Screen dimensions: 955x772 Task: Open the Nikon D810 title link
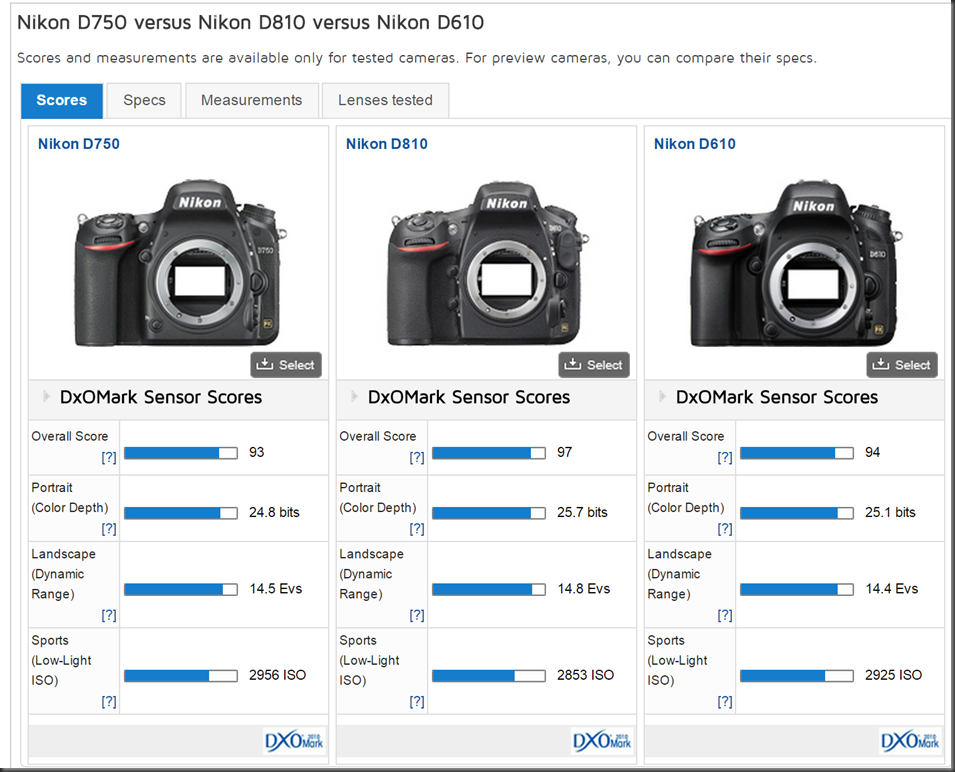tap(387, 144)
